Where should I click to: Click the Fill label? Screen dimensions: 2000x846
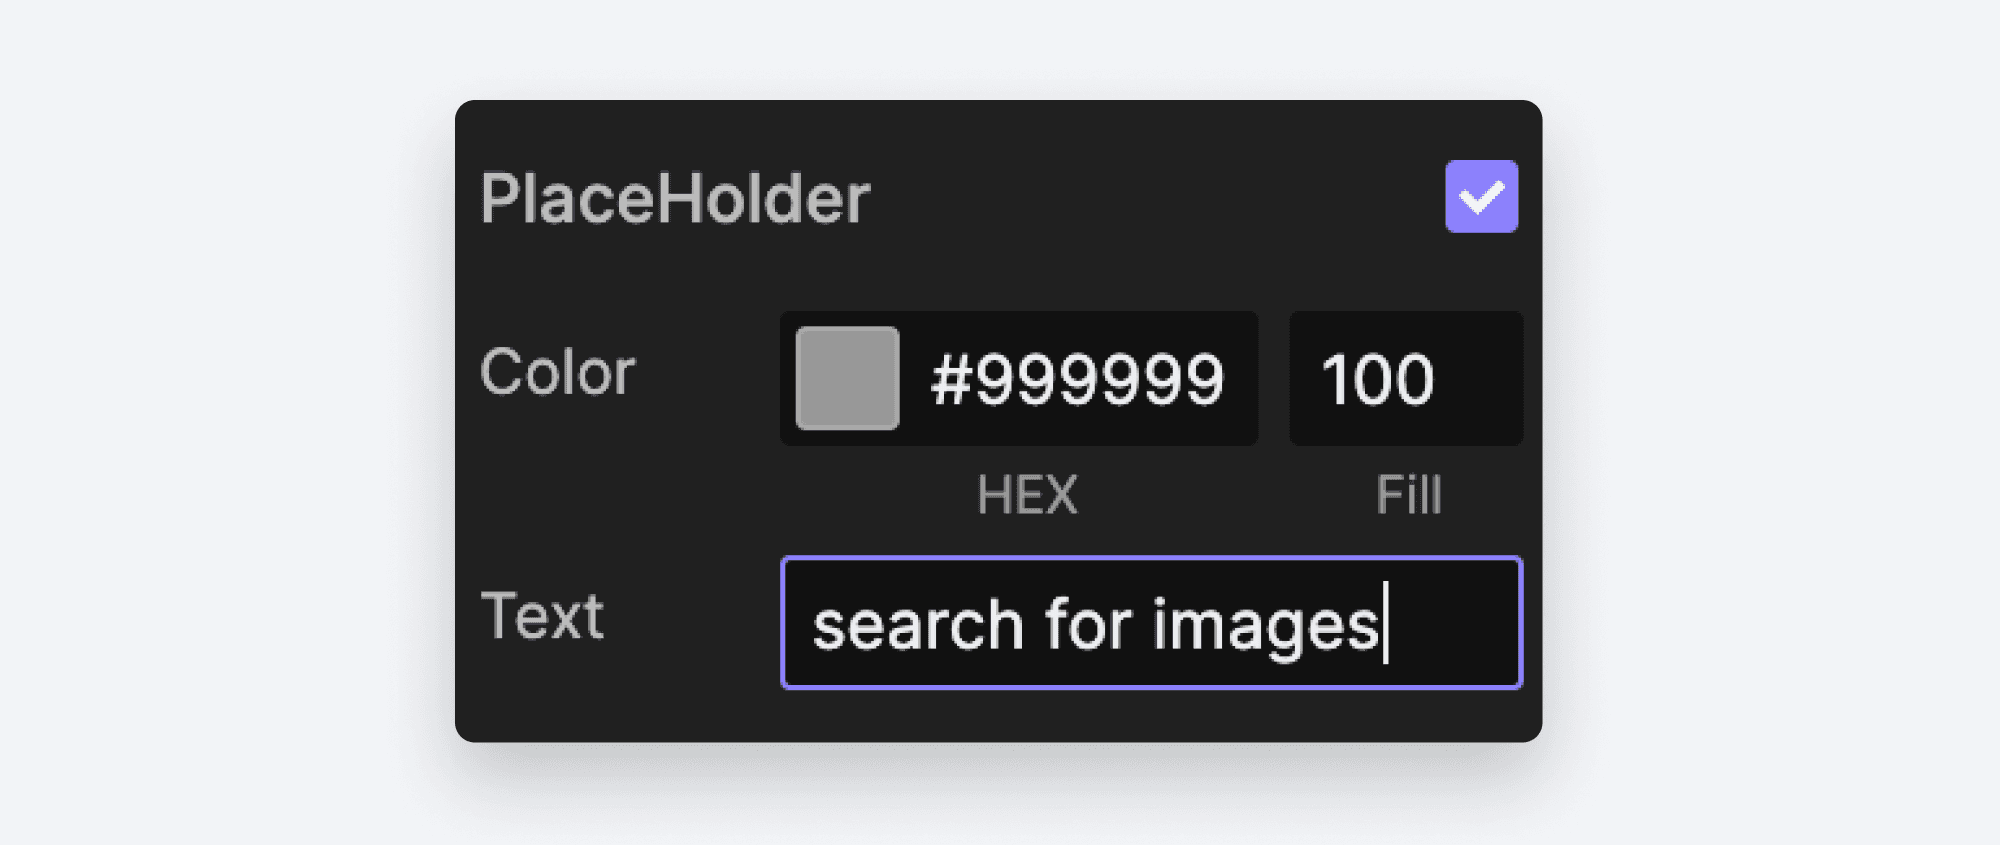(x=1407, y=494)
